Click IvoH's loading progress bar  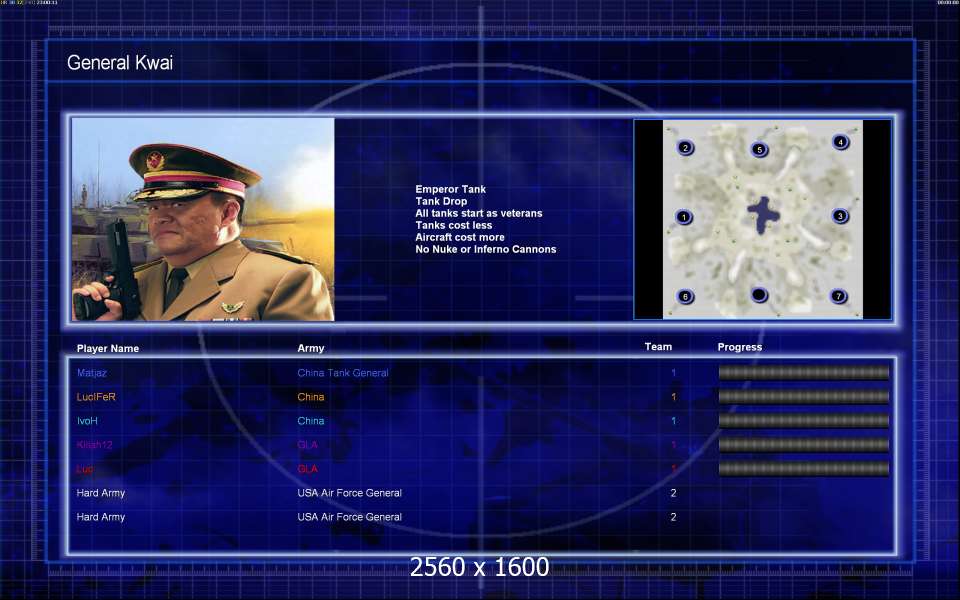tap(803, 421)
